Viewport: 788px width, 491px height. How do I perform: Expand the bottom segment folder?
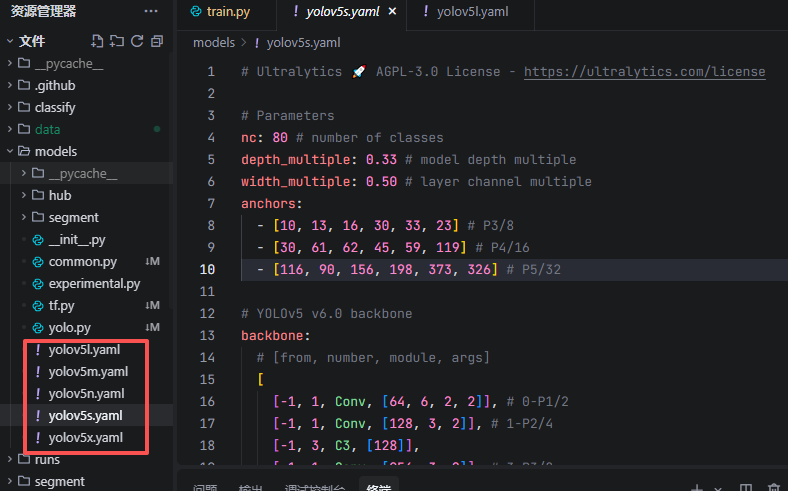59,481
